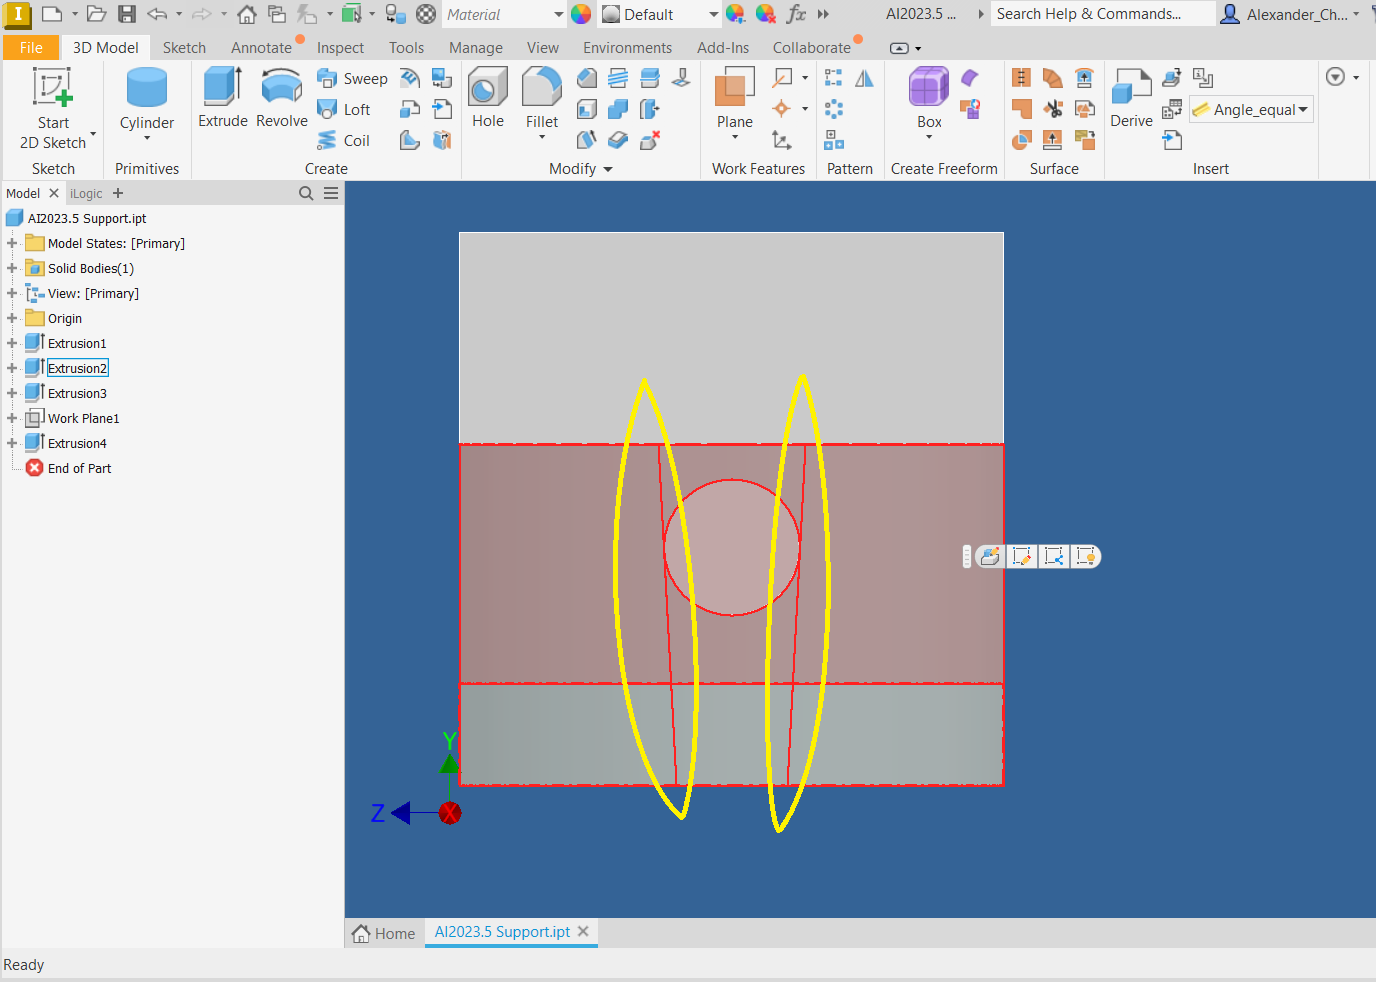This screenshot has height=982, width=1376.
Task: Select the Plane work feature tool
Action: pos(734,97)
